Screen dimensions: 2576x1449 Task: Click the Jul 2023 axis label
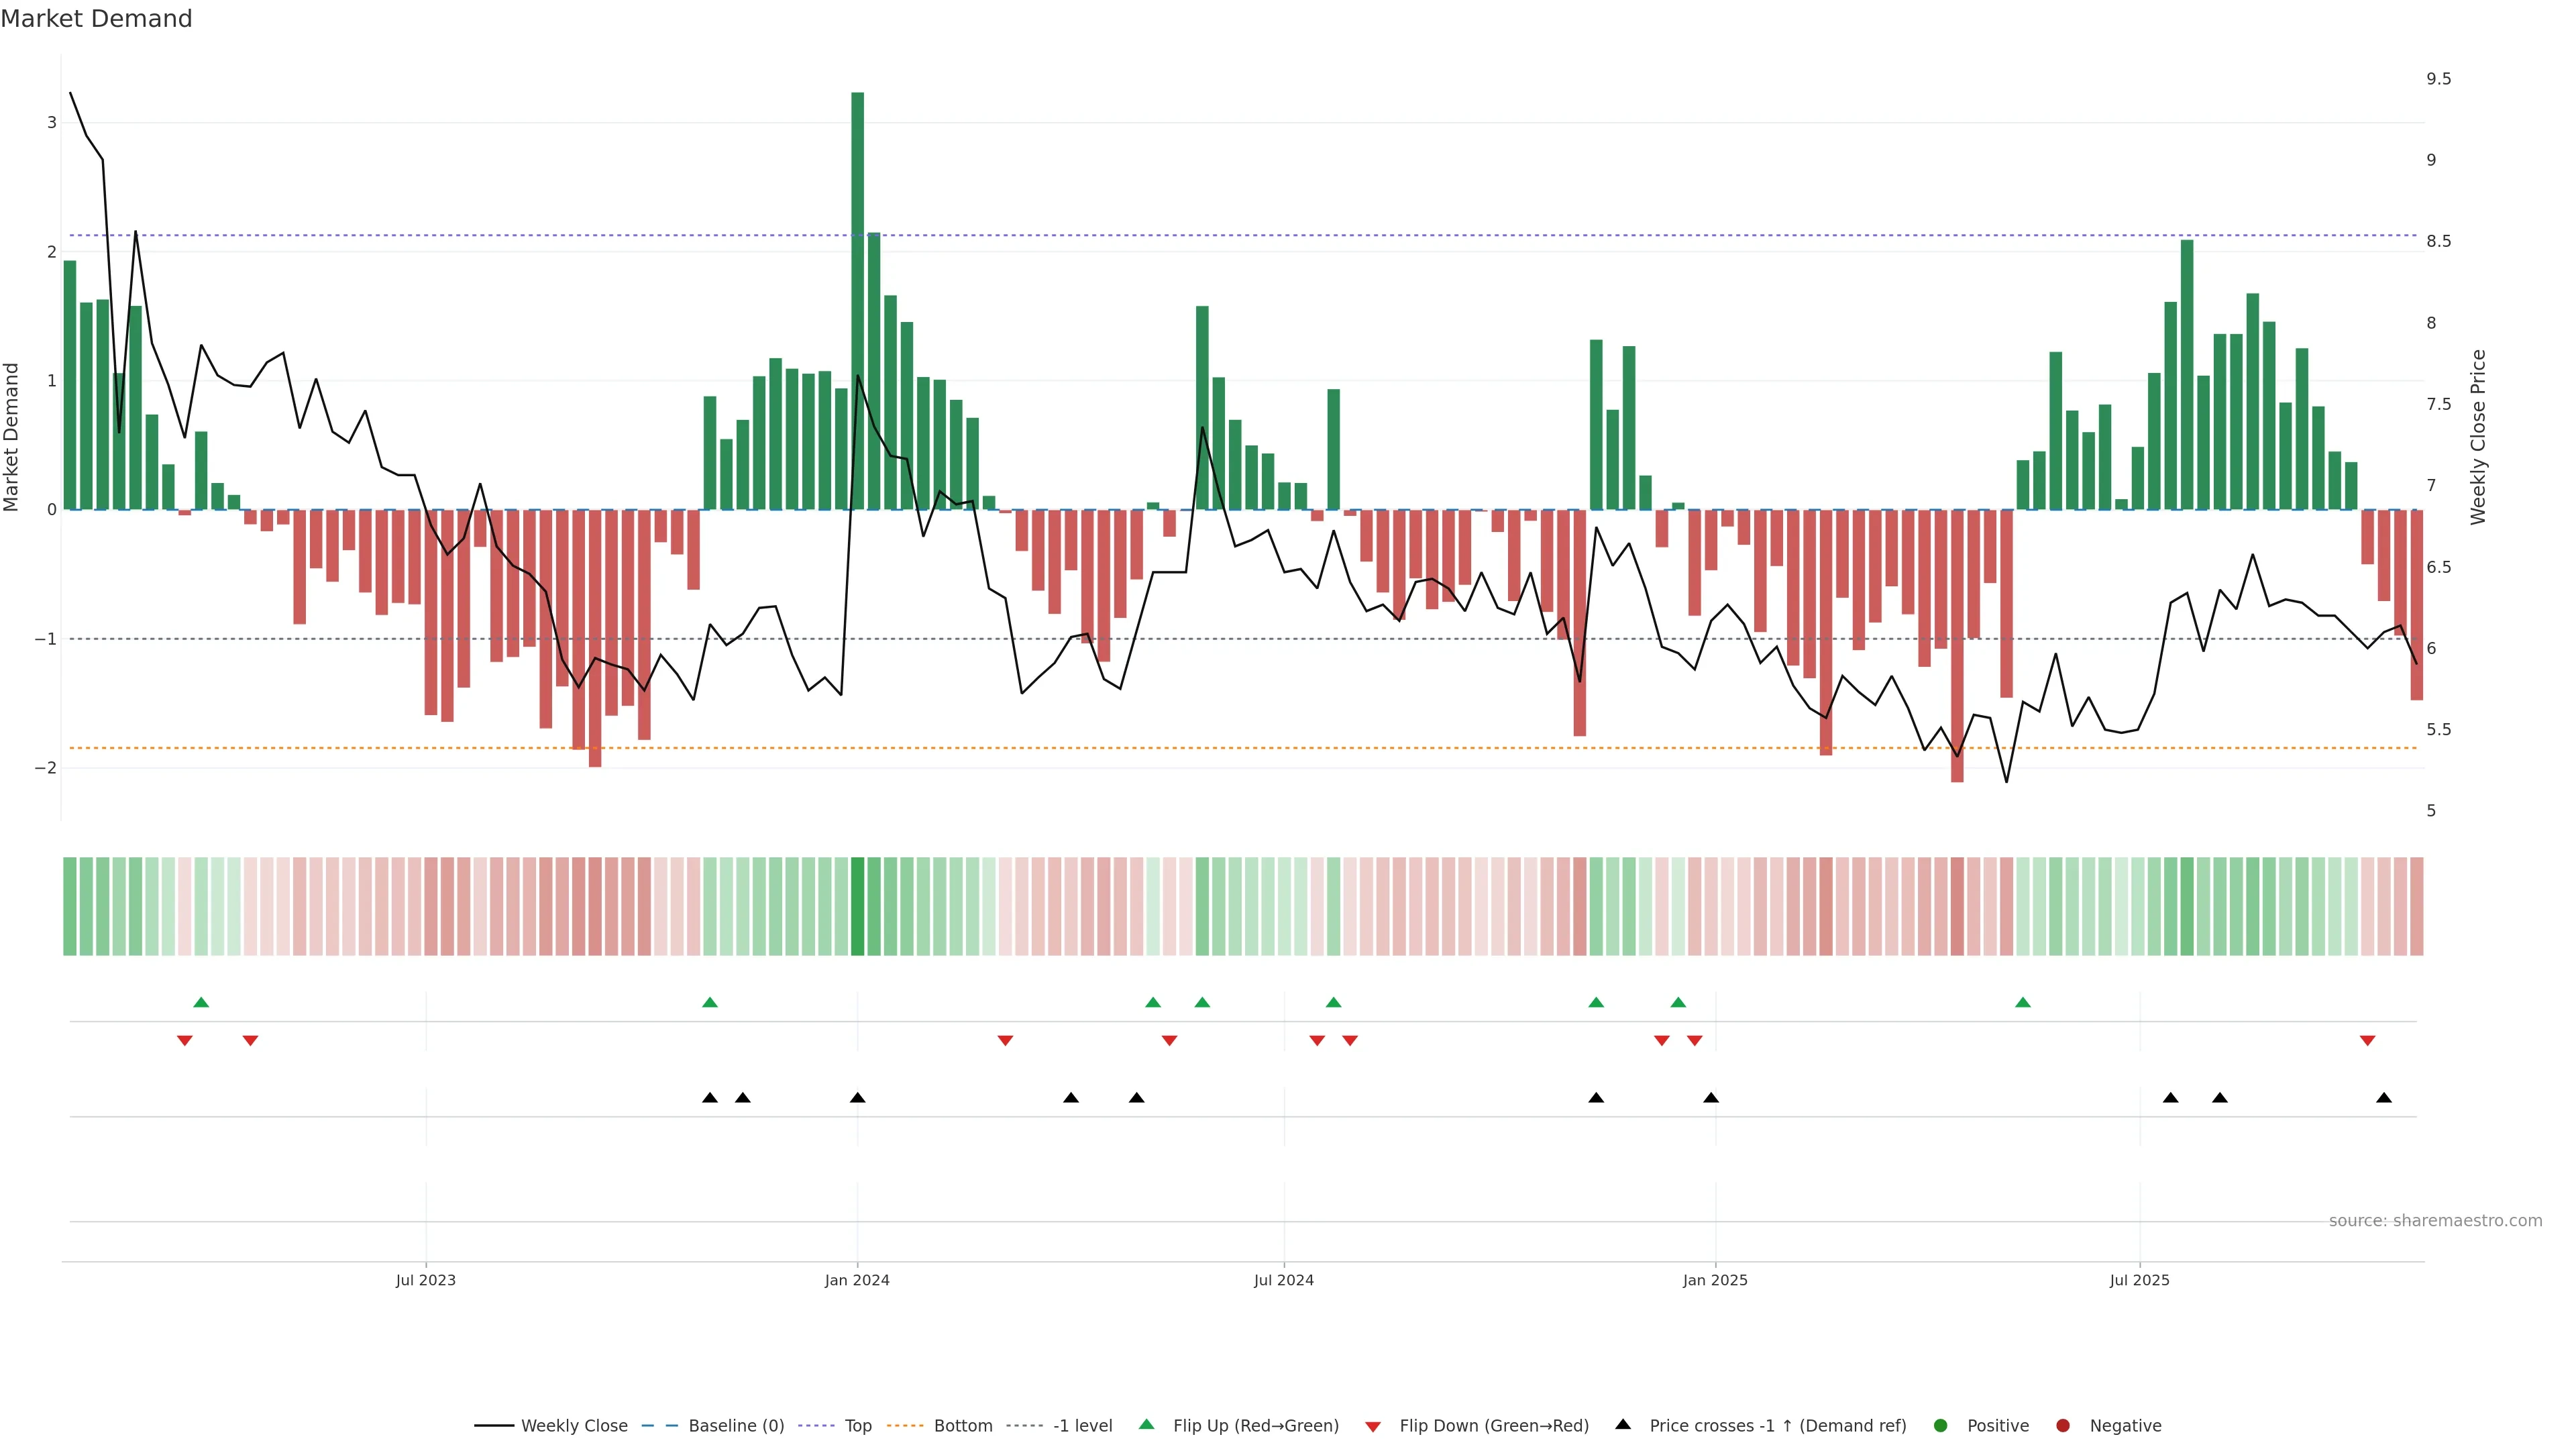coord(425,1280)
